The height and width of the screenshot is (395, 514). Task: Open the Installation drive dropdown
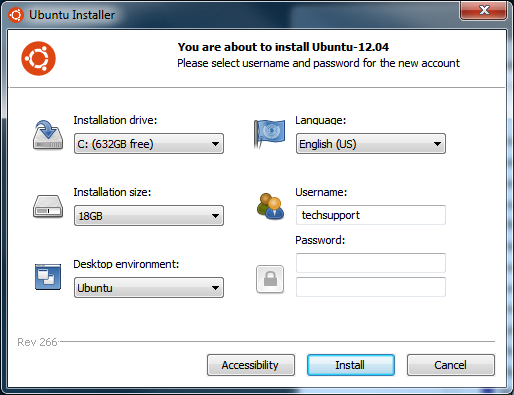pos(149,144)
